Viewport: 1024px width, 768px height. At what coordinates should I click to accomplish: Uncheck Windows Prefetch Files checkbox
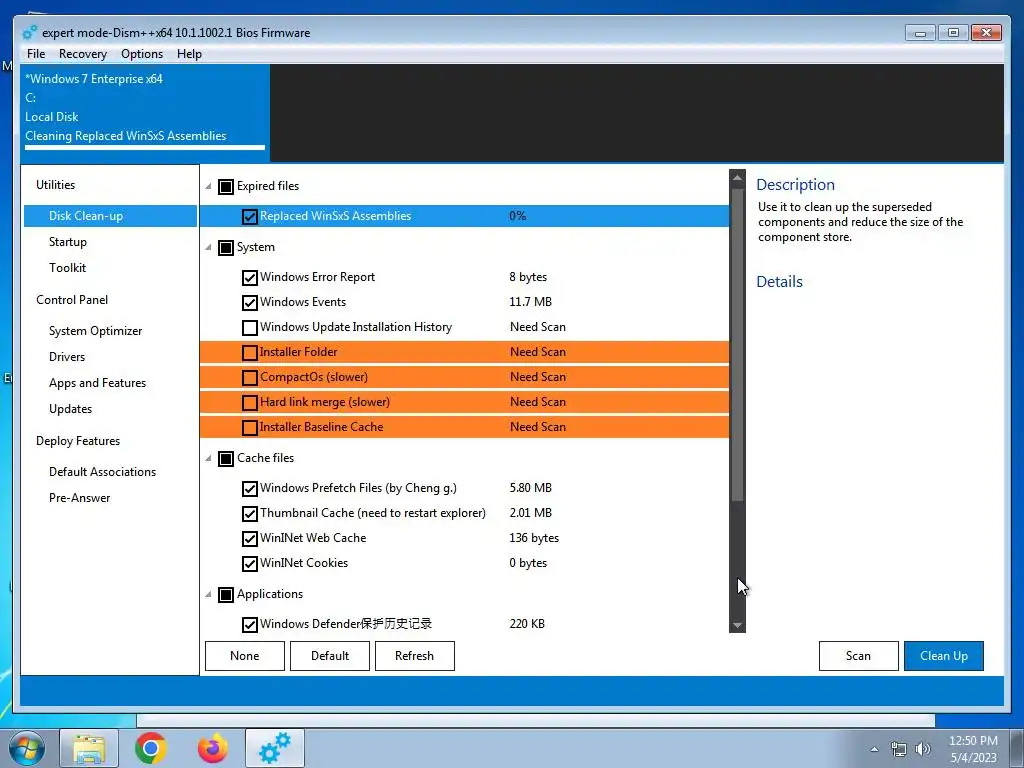coord(249,488)
